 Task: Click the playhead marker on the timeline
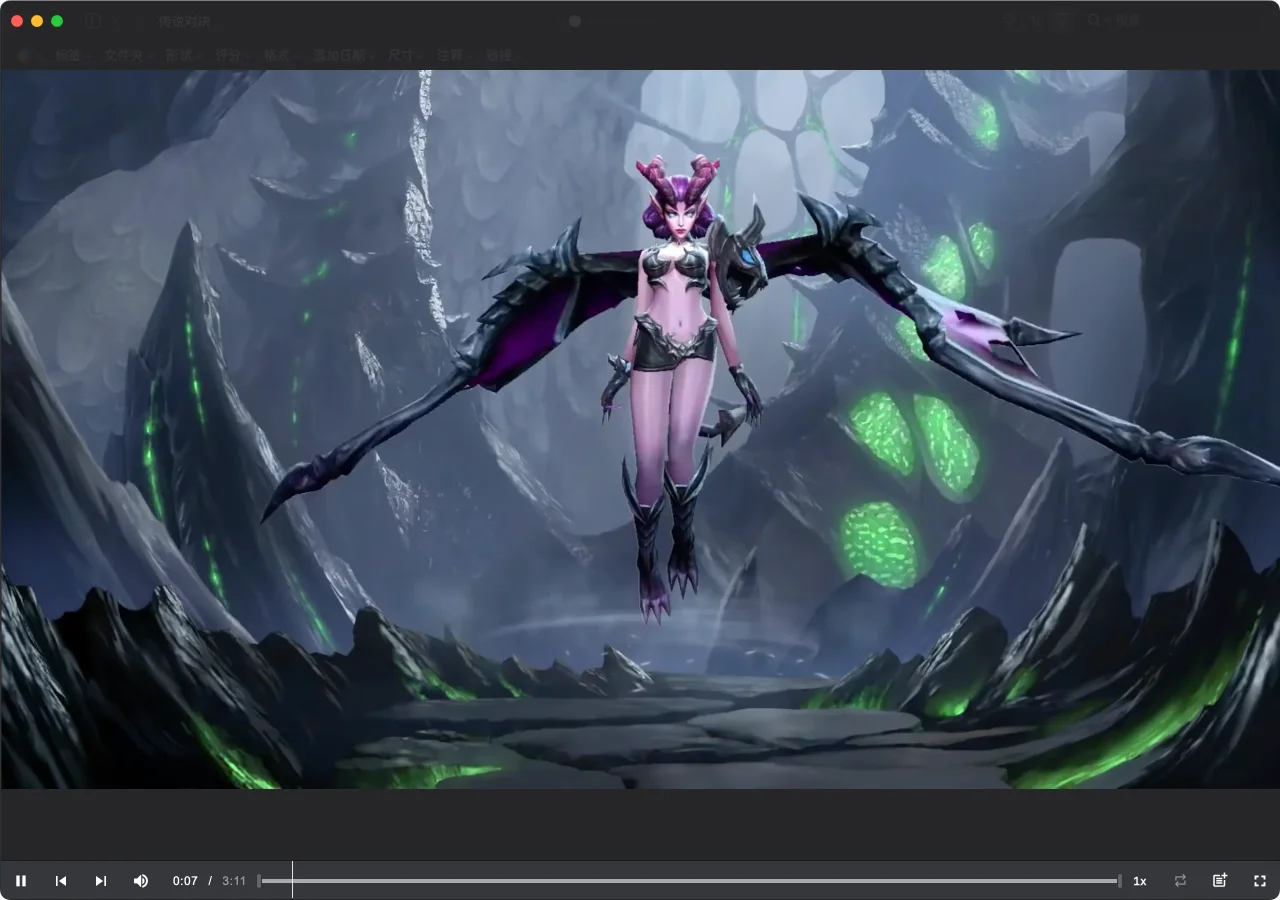click(292, 880)
